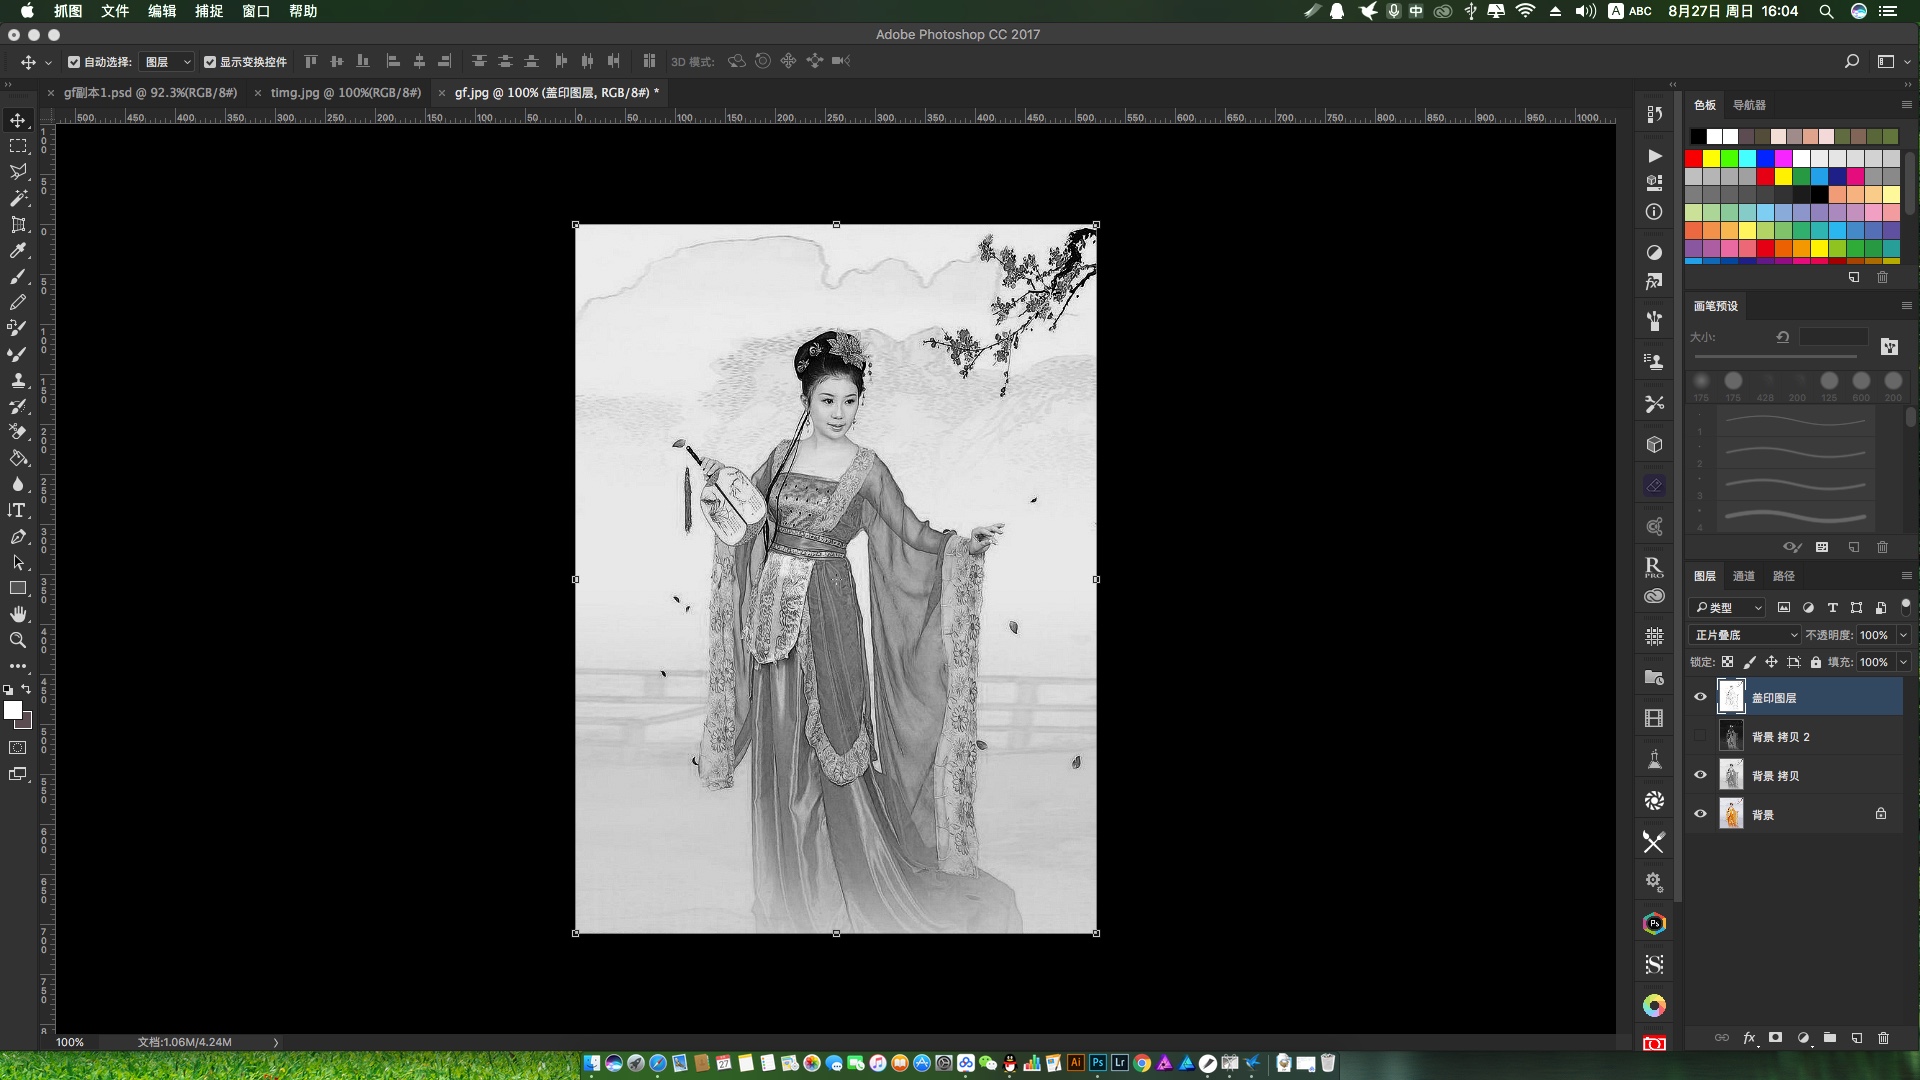Swap foreground and background colors
Viewport: 1920px width, 1080px height.
tap(27, 689)
